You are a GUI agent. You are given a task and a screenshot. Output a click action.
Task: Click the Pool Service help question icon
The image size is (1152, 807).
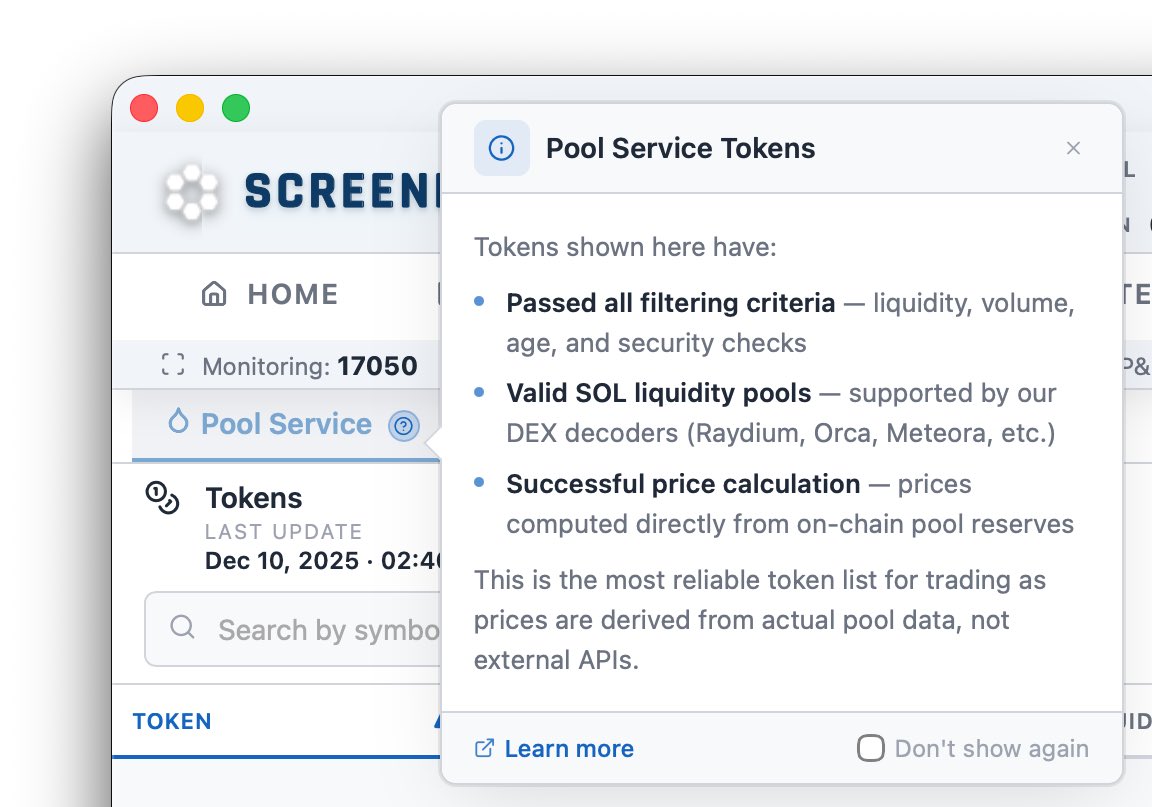403,426
